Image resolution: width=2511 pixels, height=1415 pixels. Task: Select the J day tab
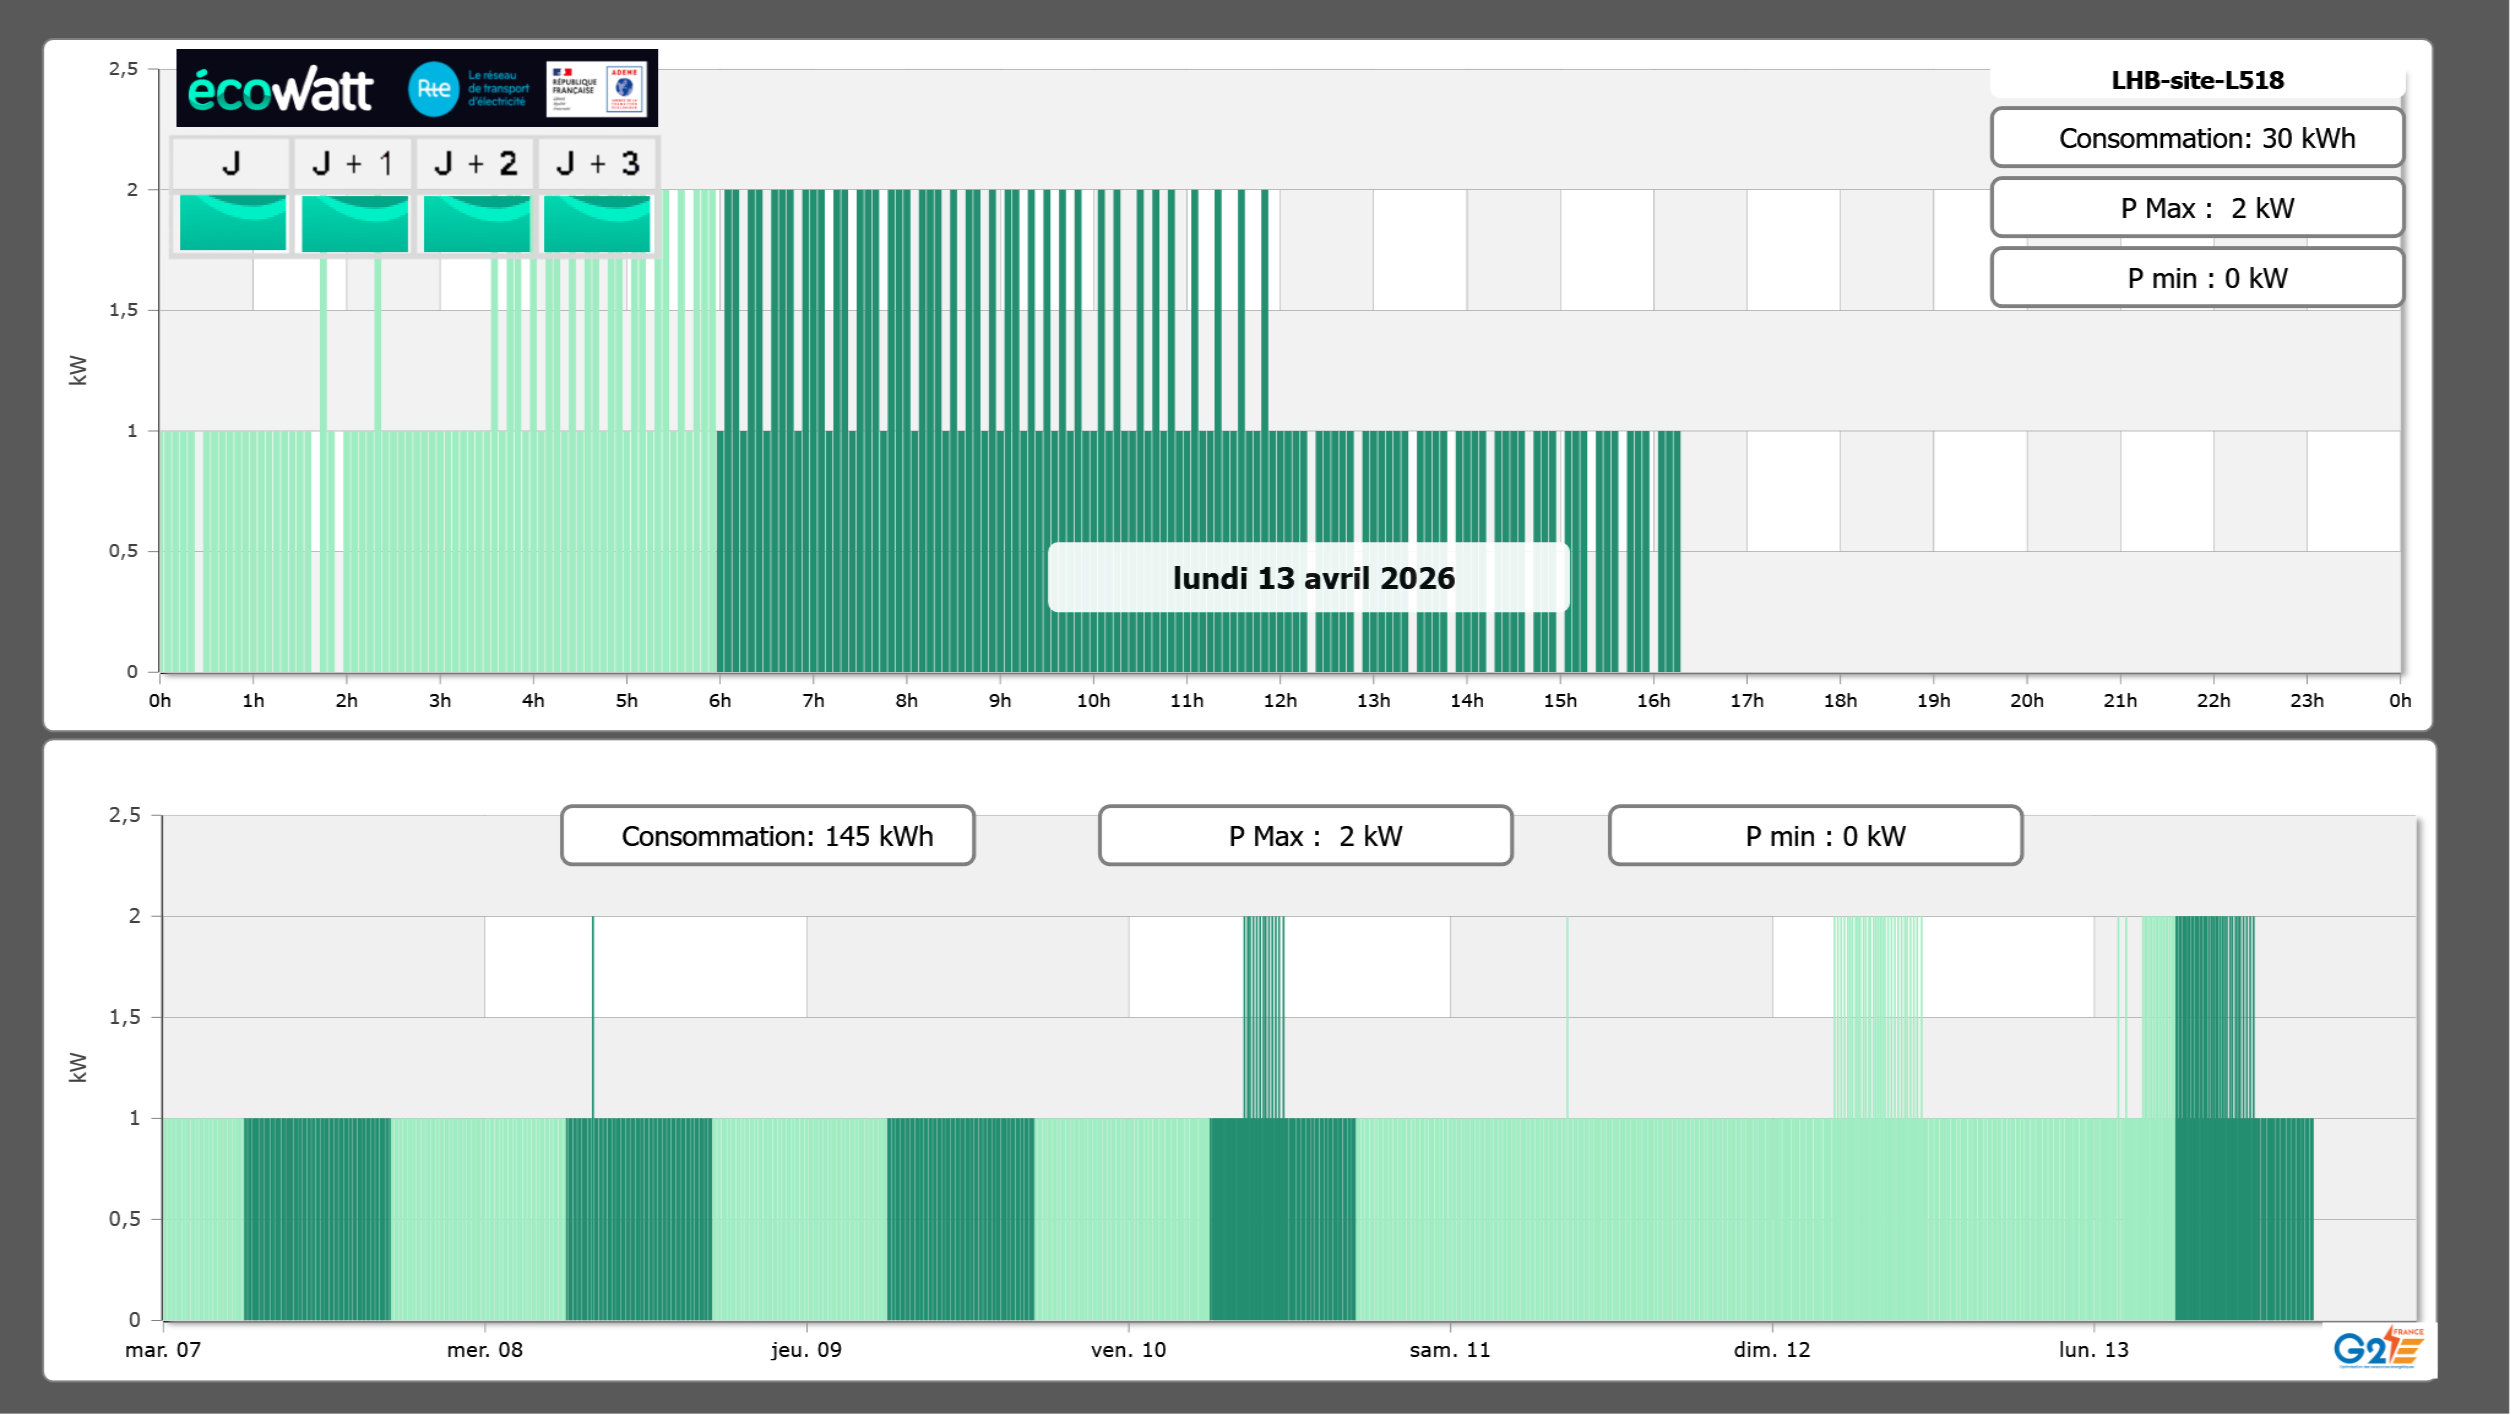point(231,163)
